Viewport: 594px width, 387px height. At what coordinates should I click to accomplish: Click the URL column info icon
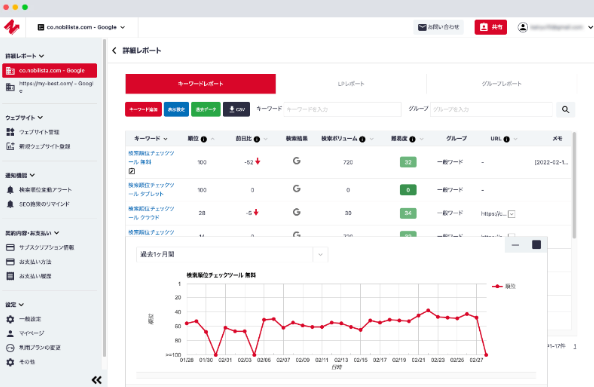pos(506,139)
